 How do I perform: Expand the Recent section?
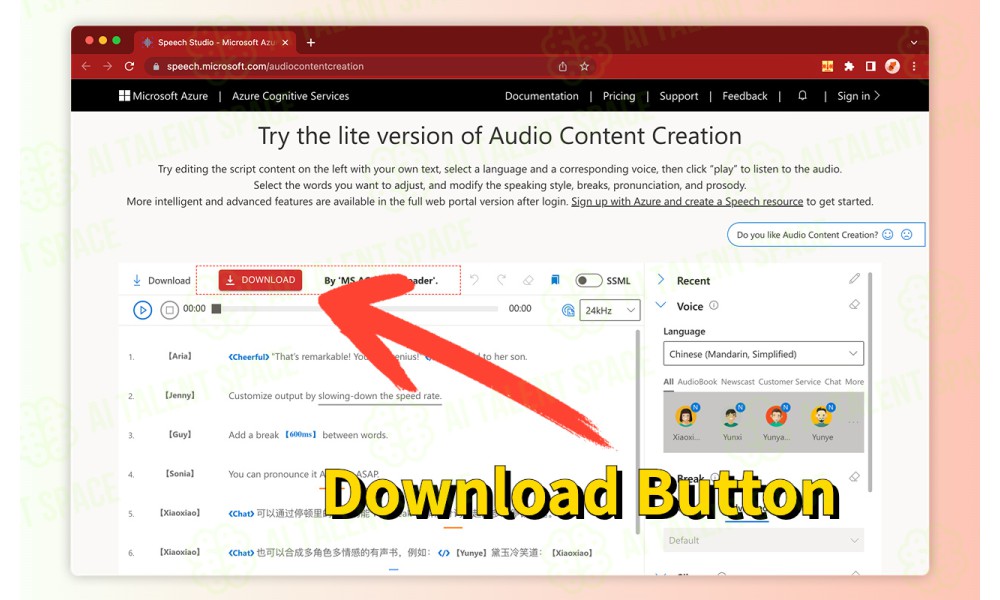[661, 280]
